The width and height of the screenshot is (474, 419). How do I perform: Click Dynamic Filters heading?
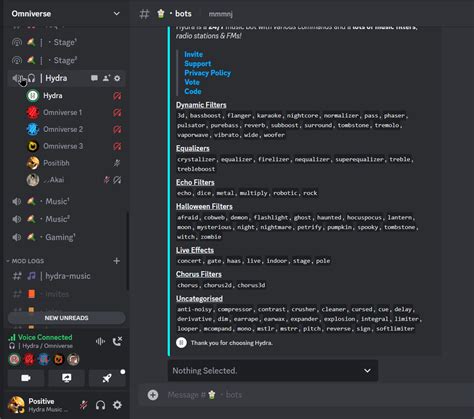[x=201, y=105]
